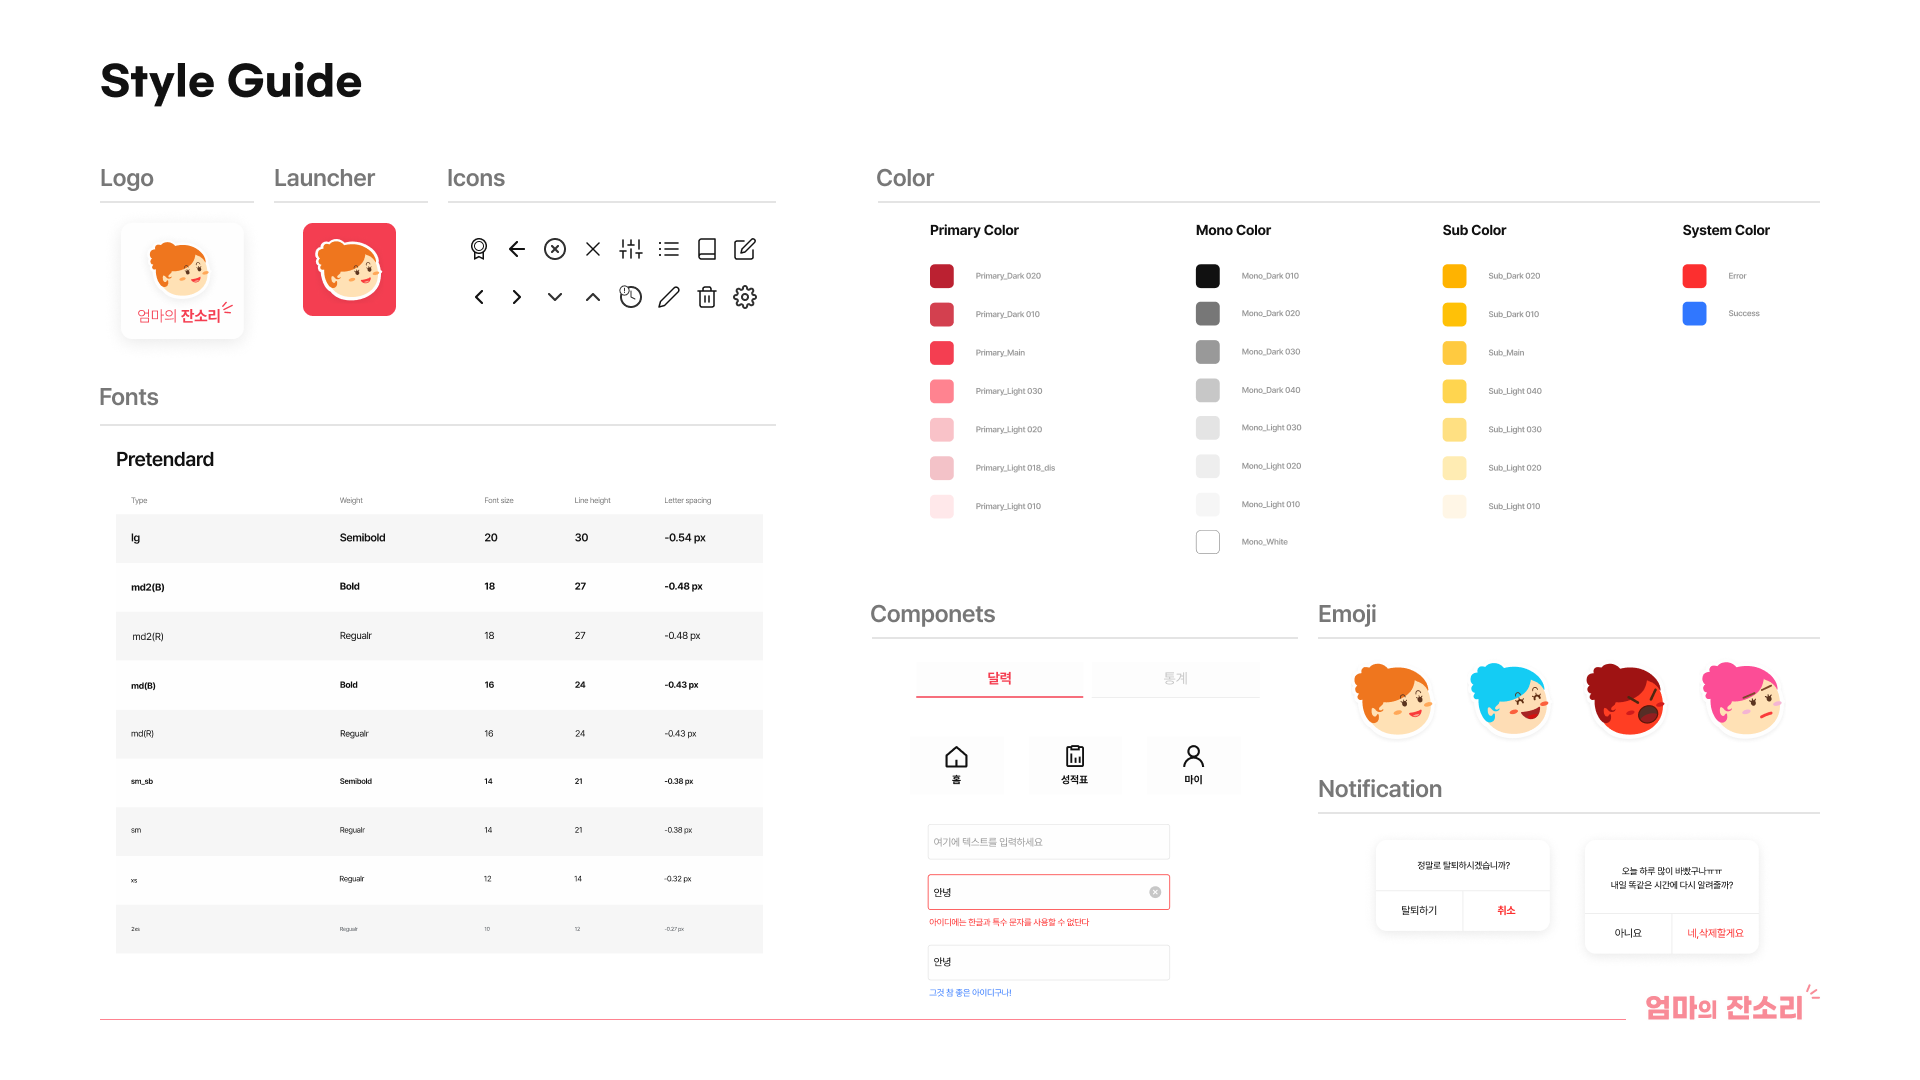Click the placeholder text input field
This screenshot has height=1080, width=1920.
1048,842
